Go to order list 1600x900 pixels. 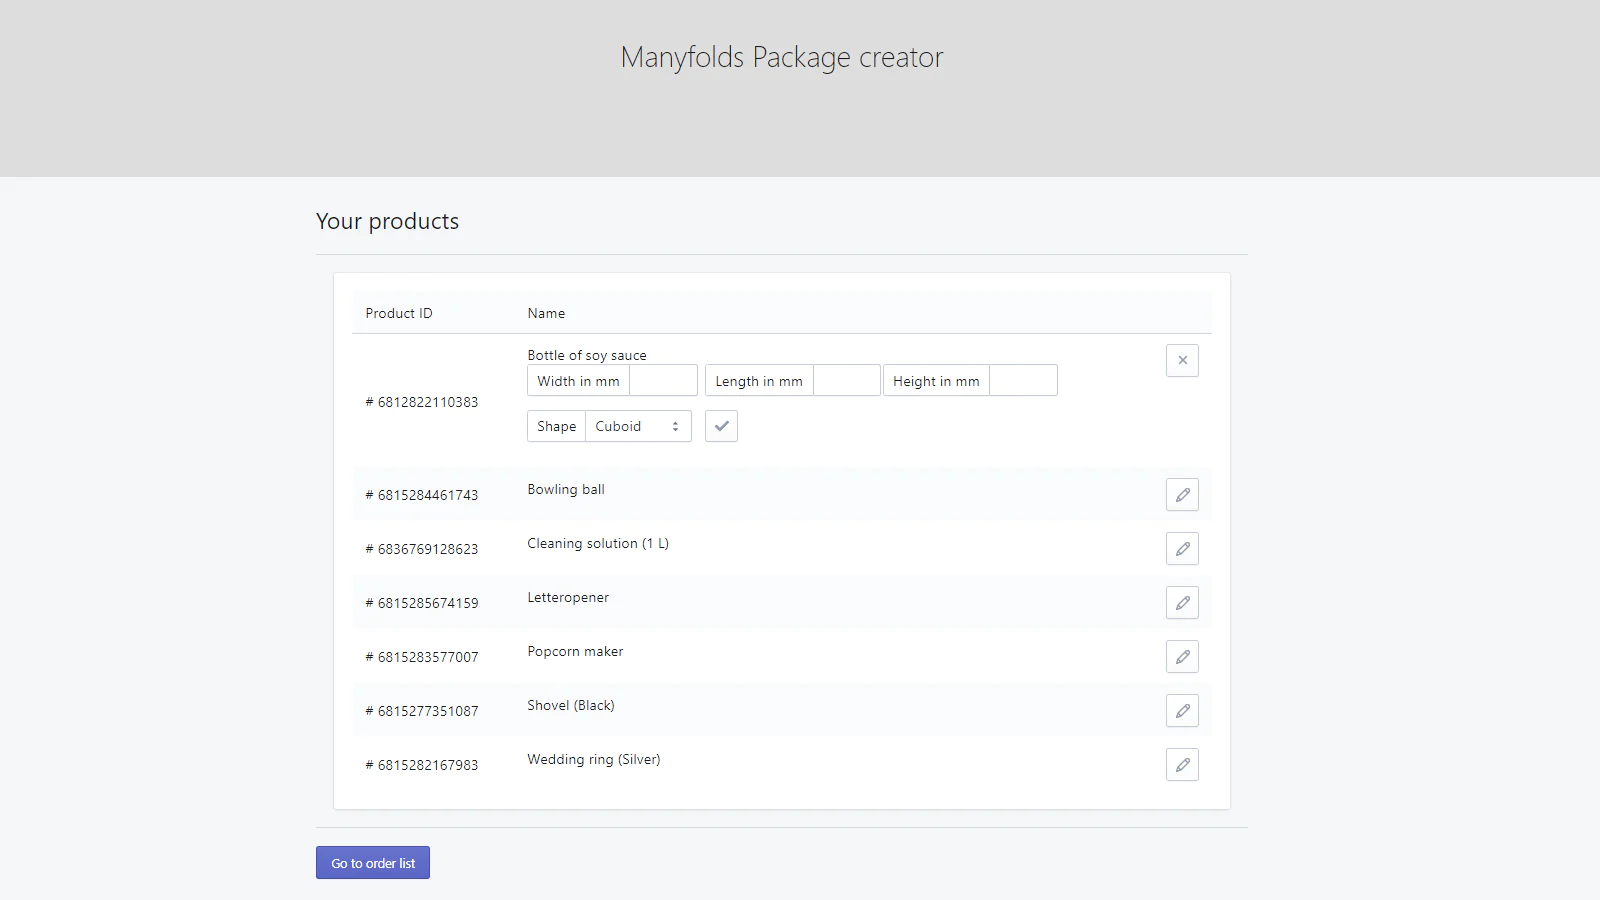point(373,863)
